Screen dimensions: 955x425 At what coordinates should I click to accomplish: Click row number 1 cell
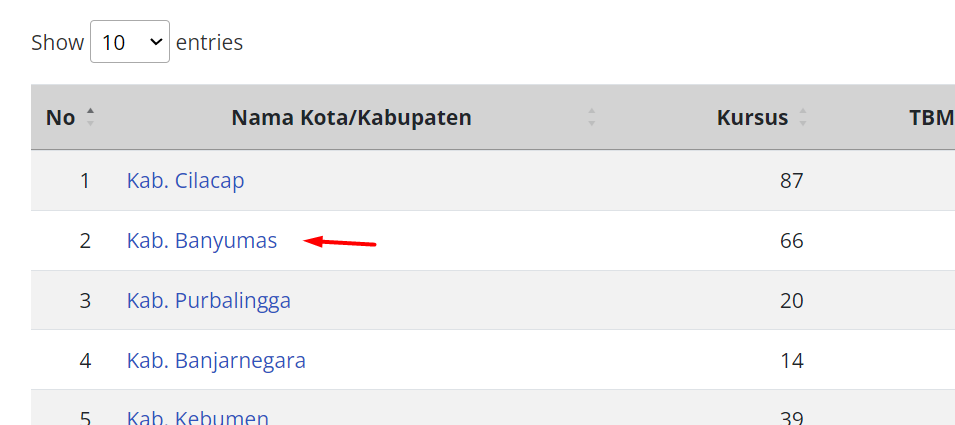[85, 181]
